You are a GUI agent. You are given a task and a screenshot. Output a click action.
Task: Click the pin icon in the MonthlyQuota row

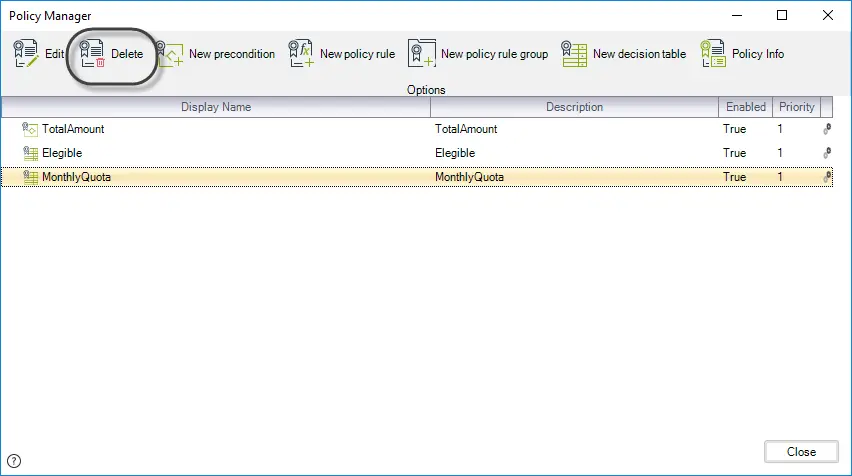point(827,177)
